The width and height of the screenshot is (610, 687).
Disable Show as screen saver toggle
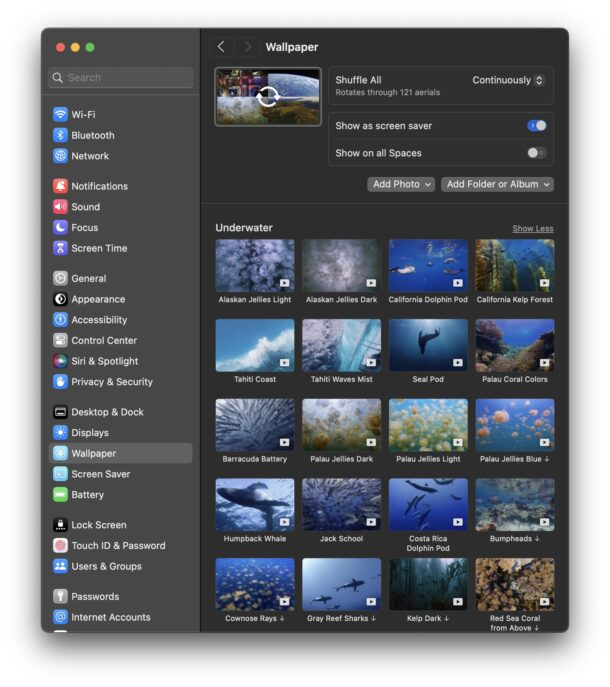tap(537, 126)
